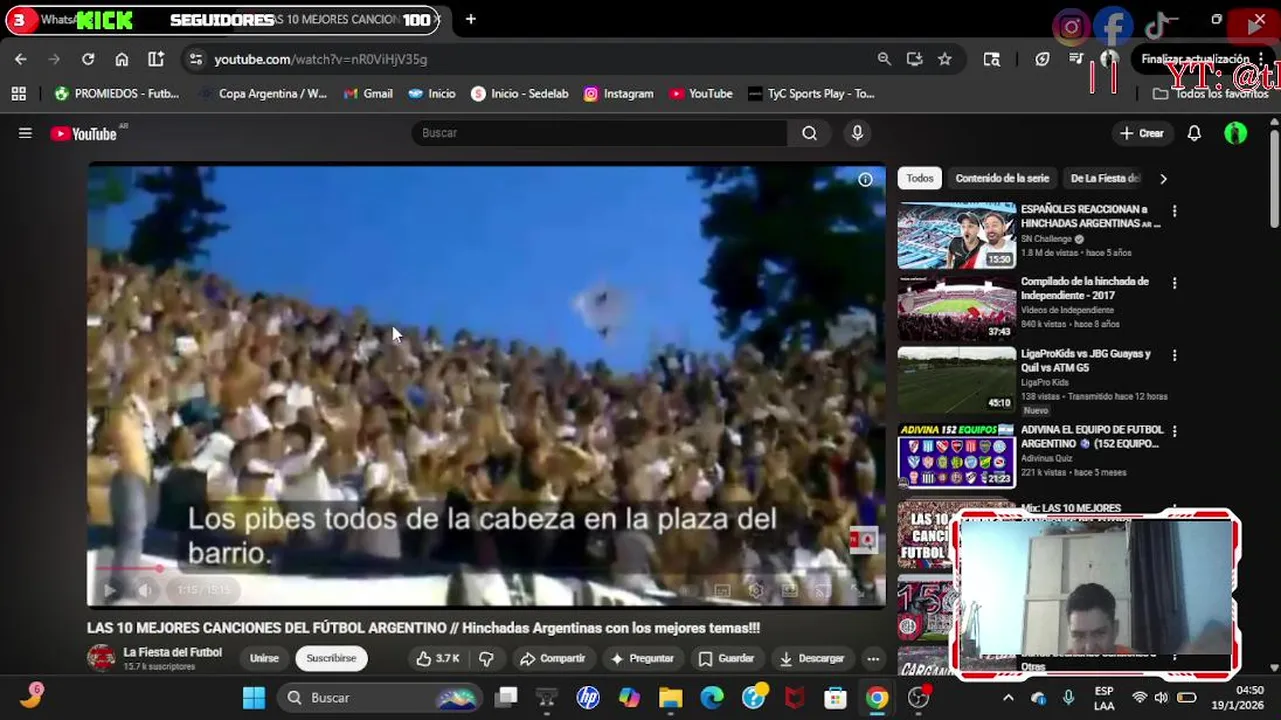This screenshot has width=1281, height=720.
Task: Go to YouTube home via logo
Action: [84, 133]
